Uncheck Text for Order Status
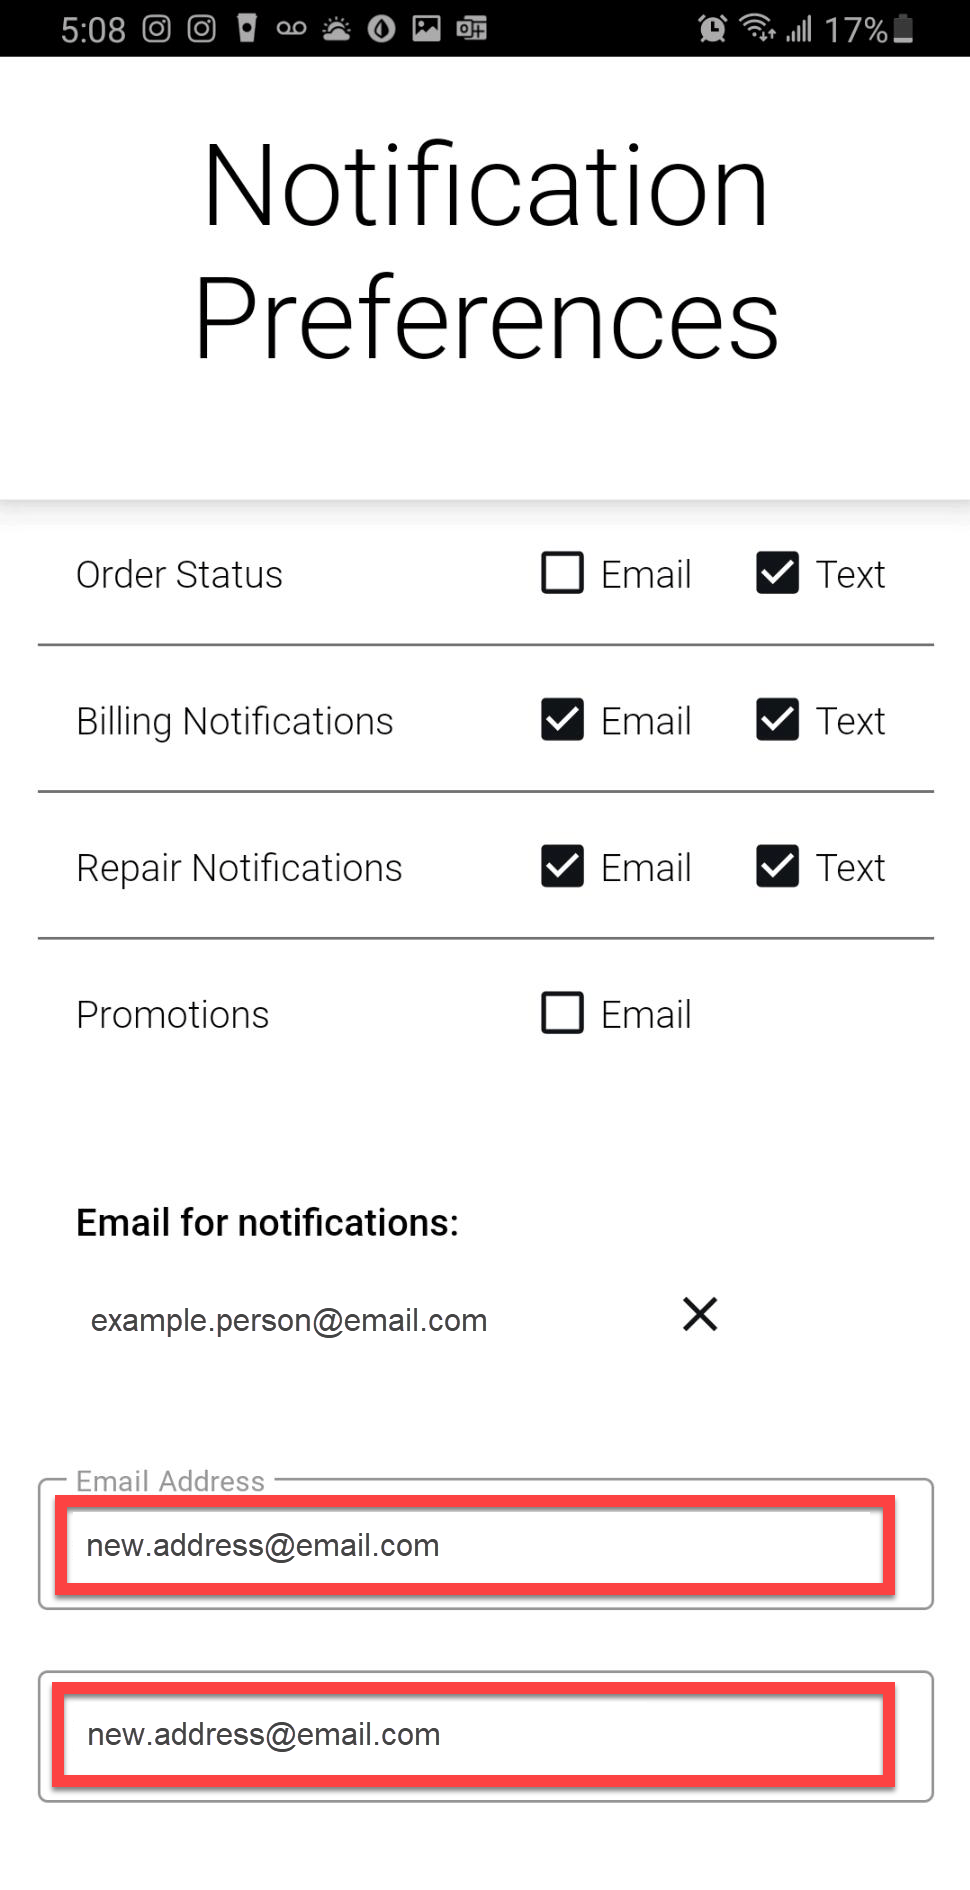970x1890 pixels. pyautogui.click(x=777, y=574)
